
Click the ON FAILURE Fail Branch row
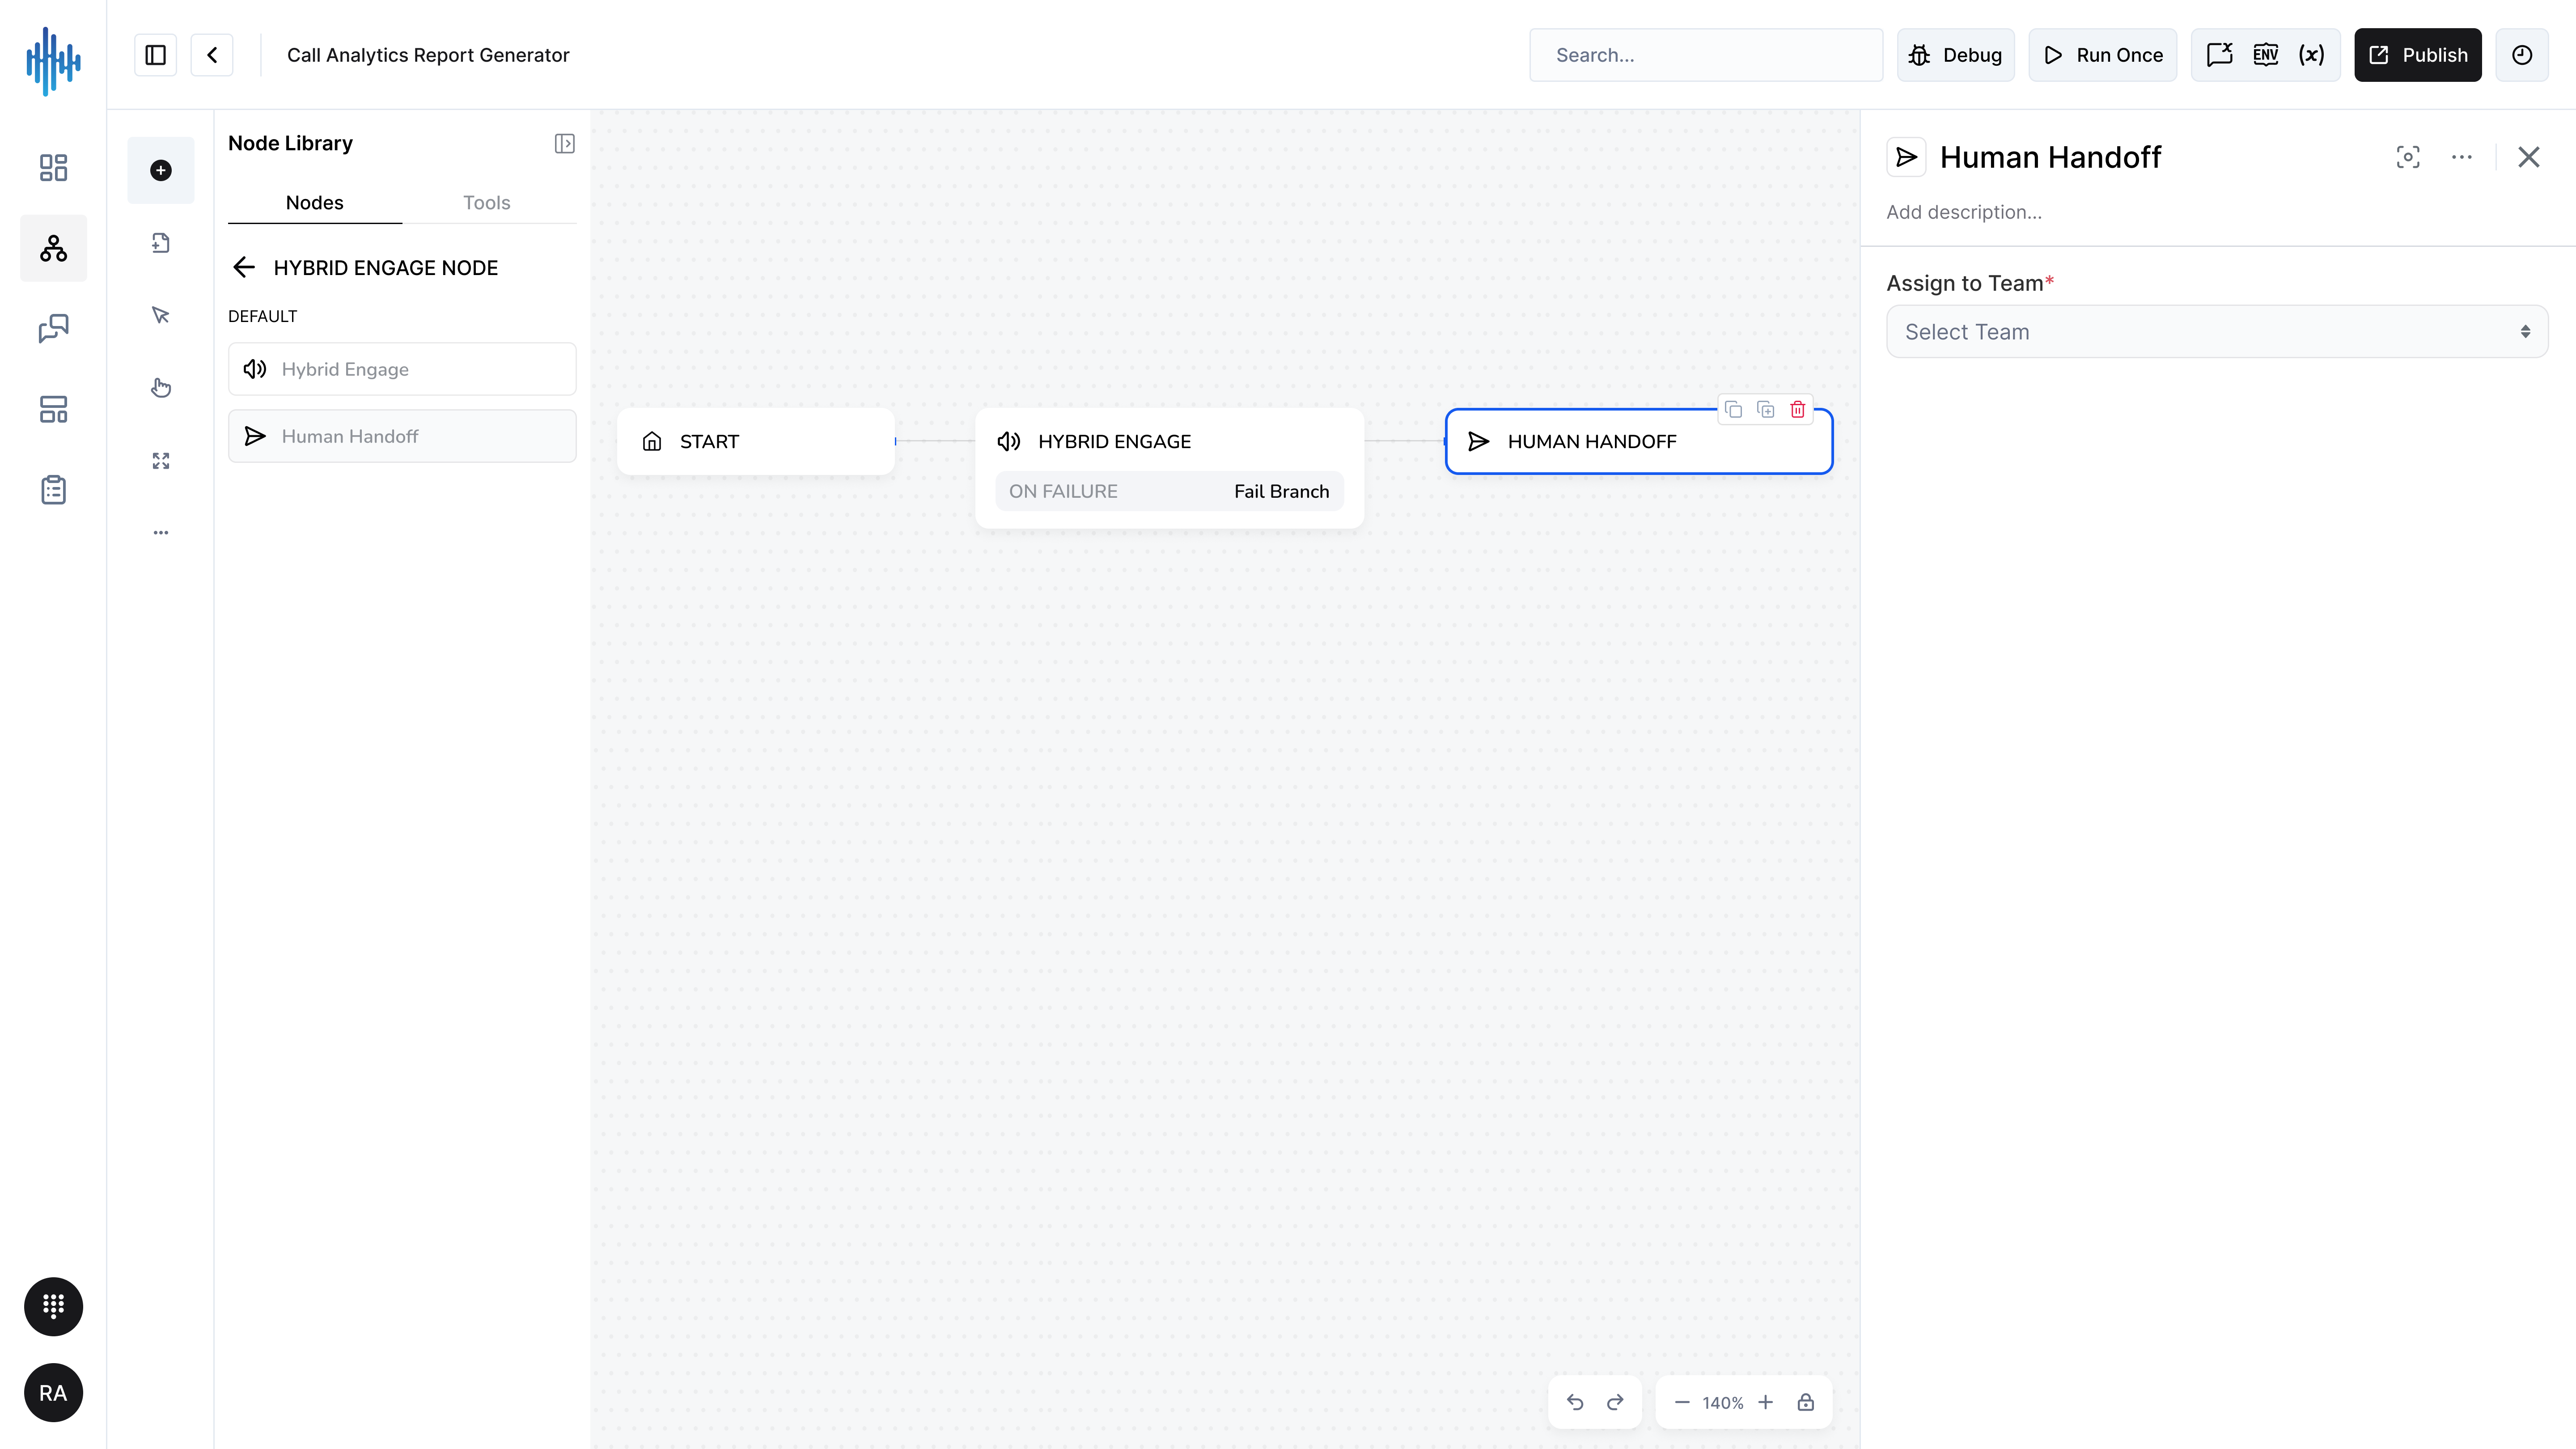coord(1169,491)
